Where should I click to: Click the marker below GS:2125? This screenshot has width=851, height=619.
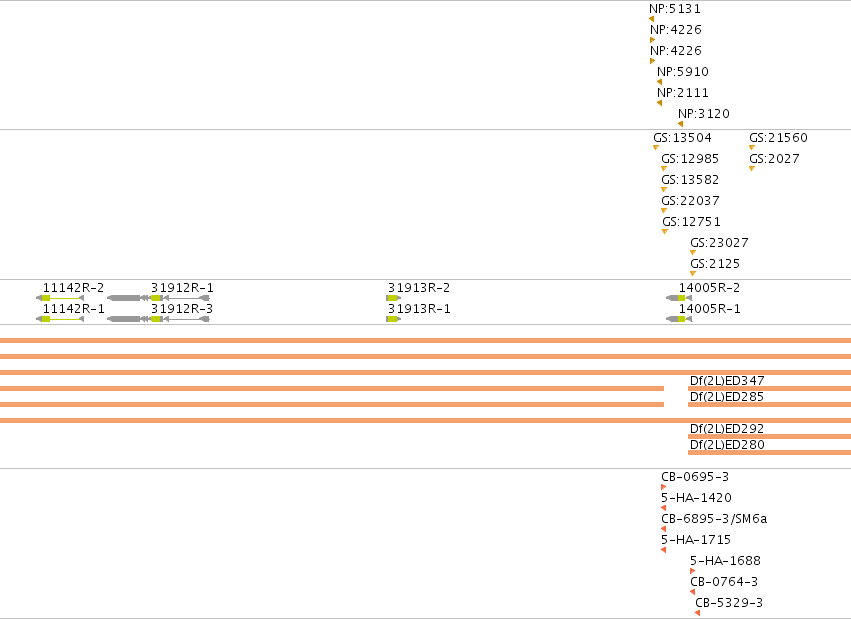click(693, 274)
